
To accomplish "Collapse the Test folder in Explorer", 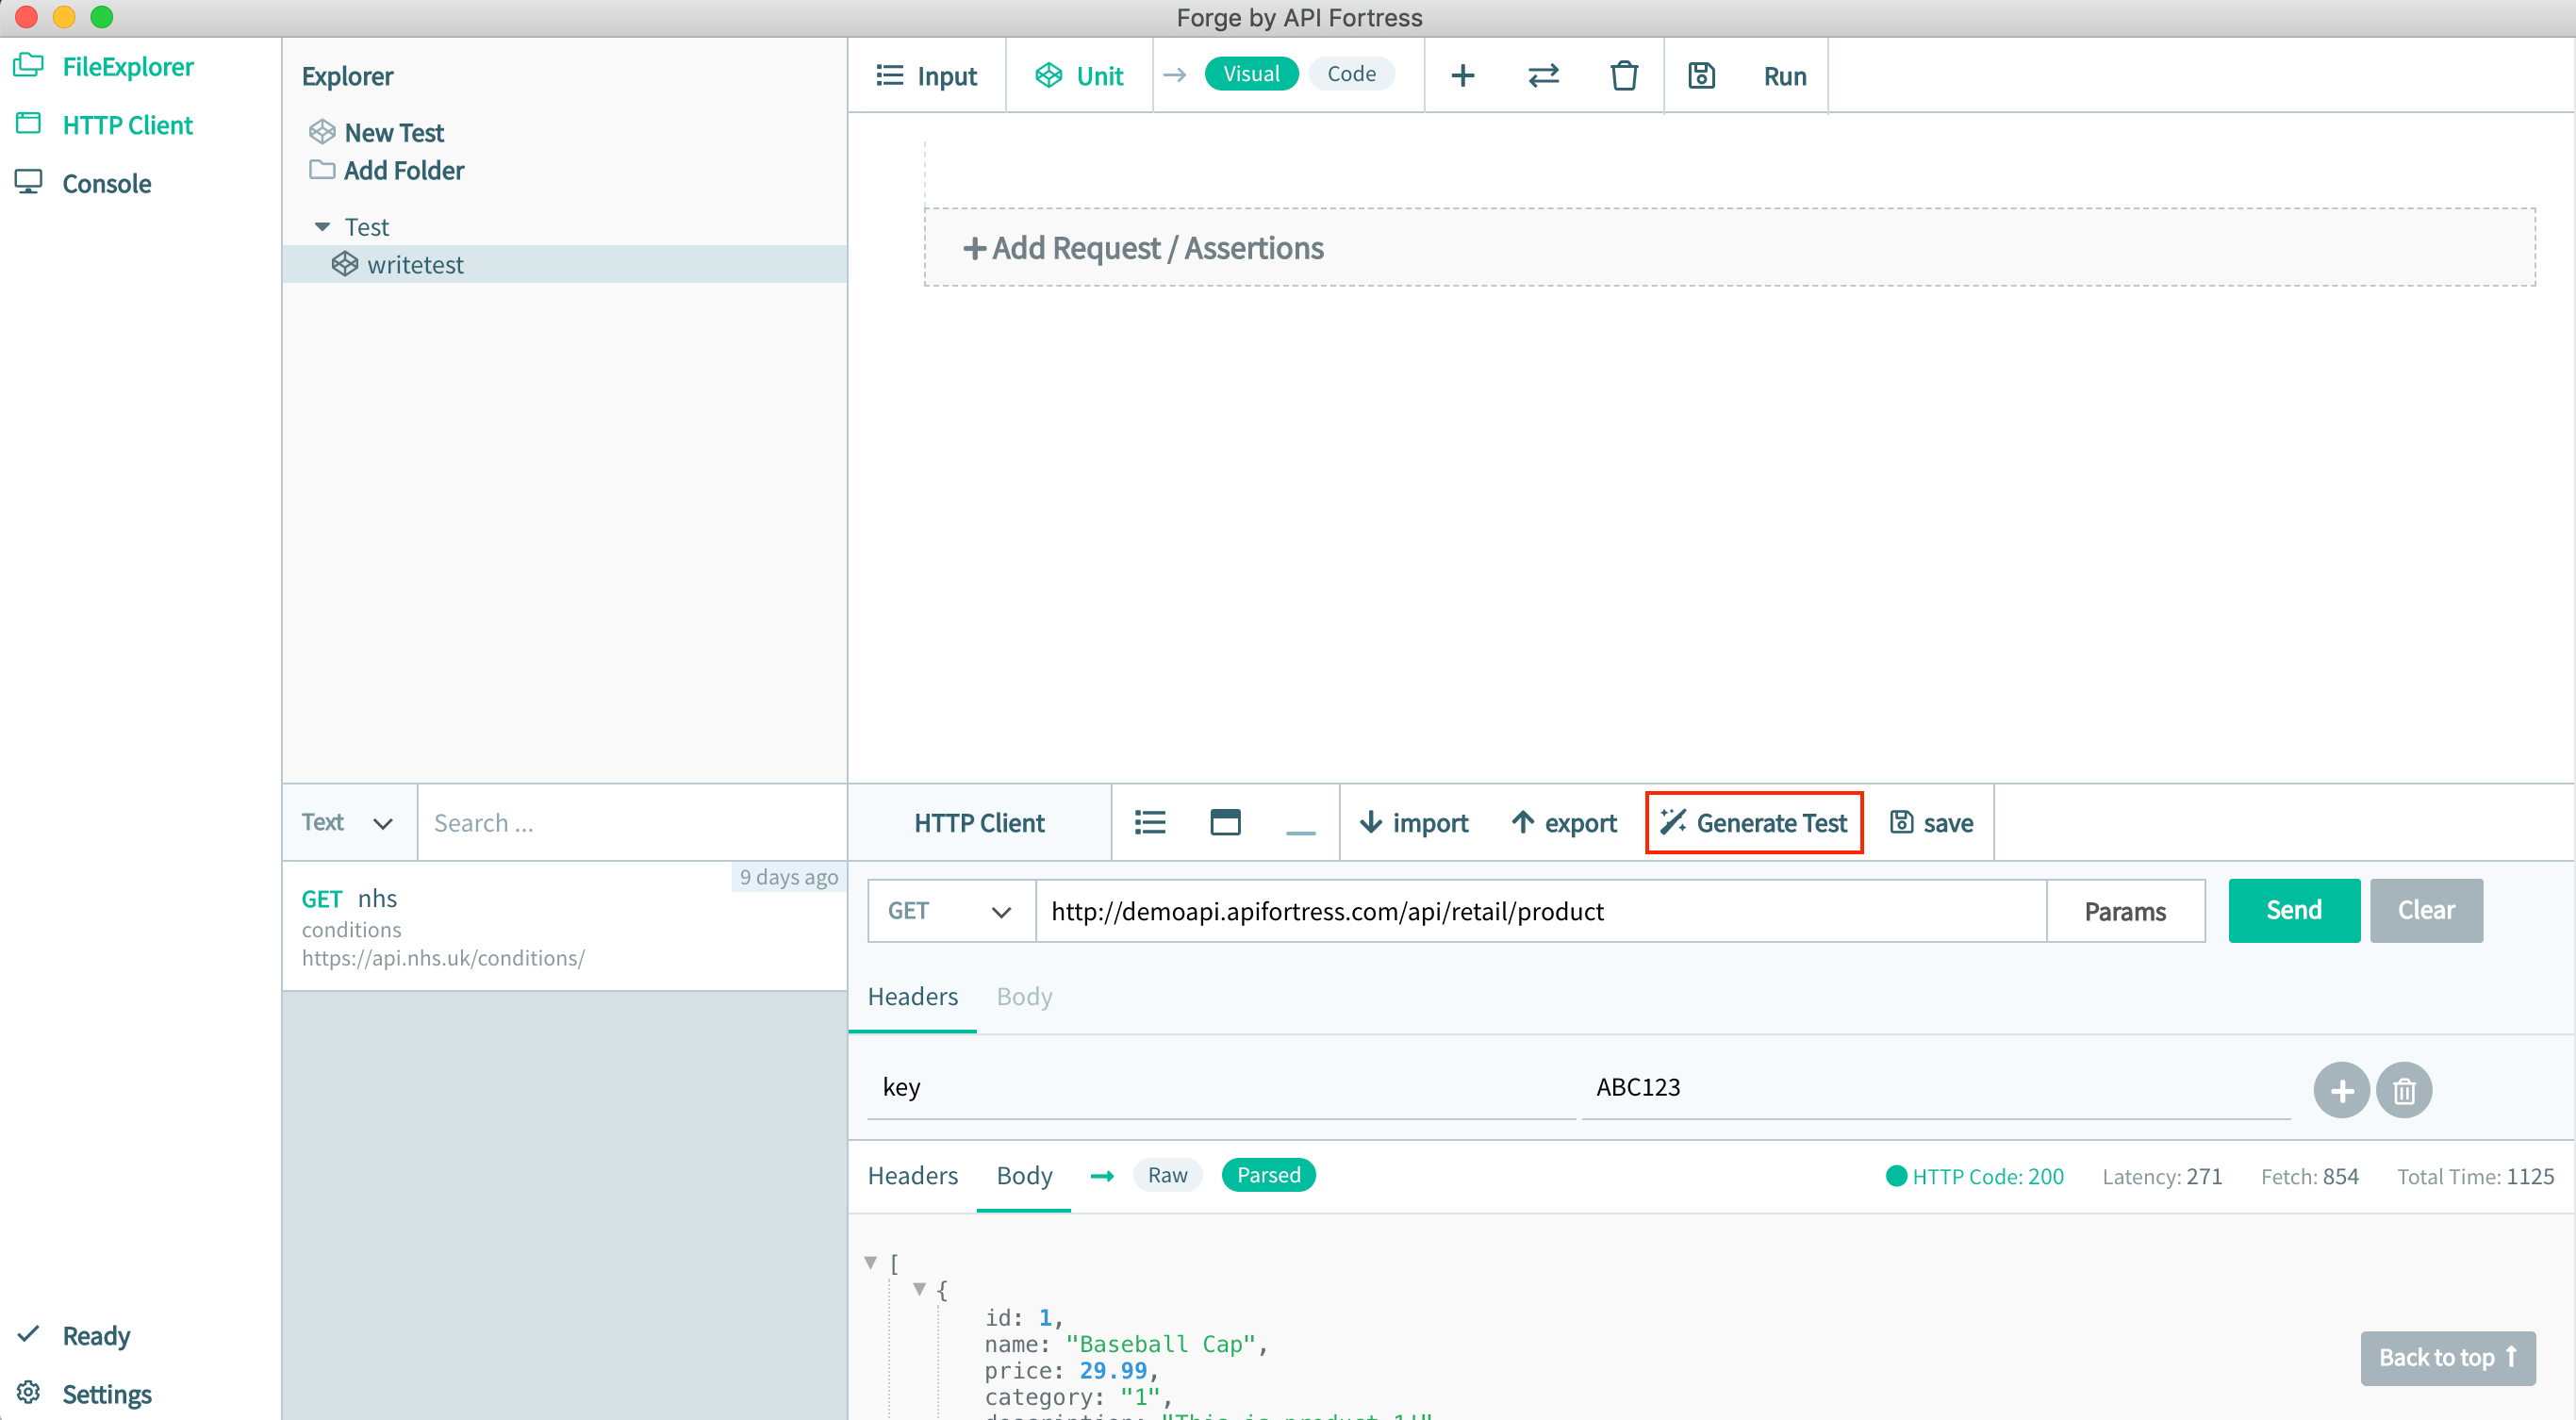I will [322, 227].
